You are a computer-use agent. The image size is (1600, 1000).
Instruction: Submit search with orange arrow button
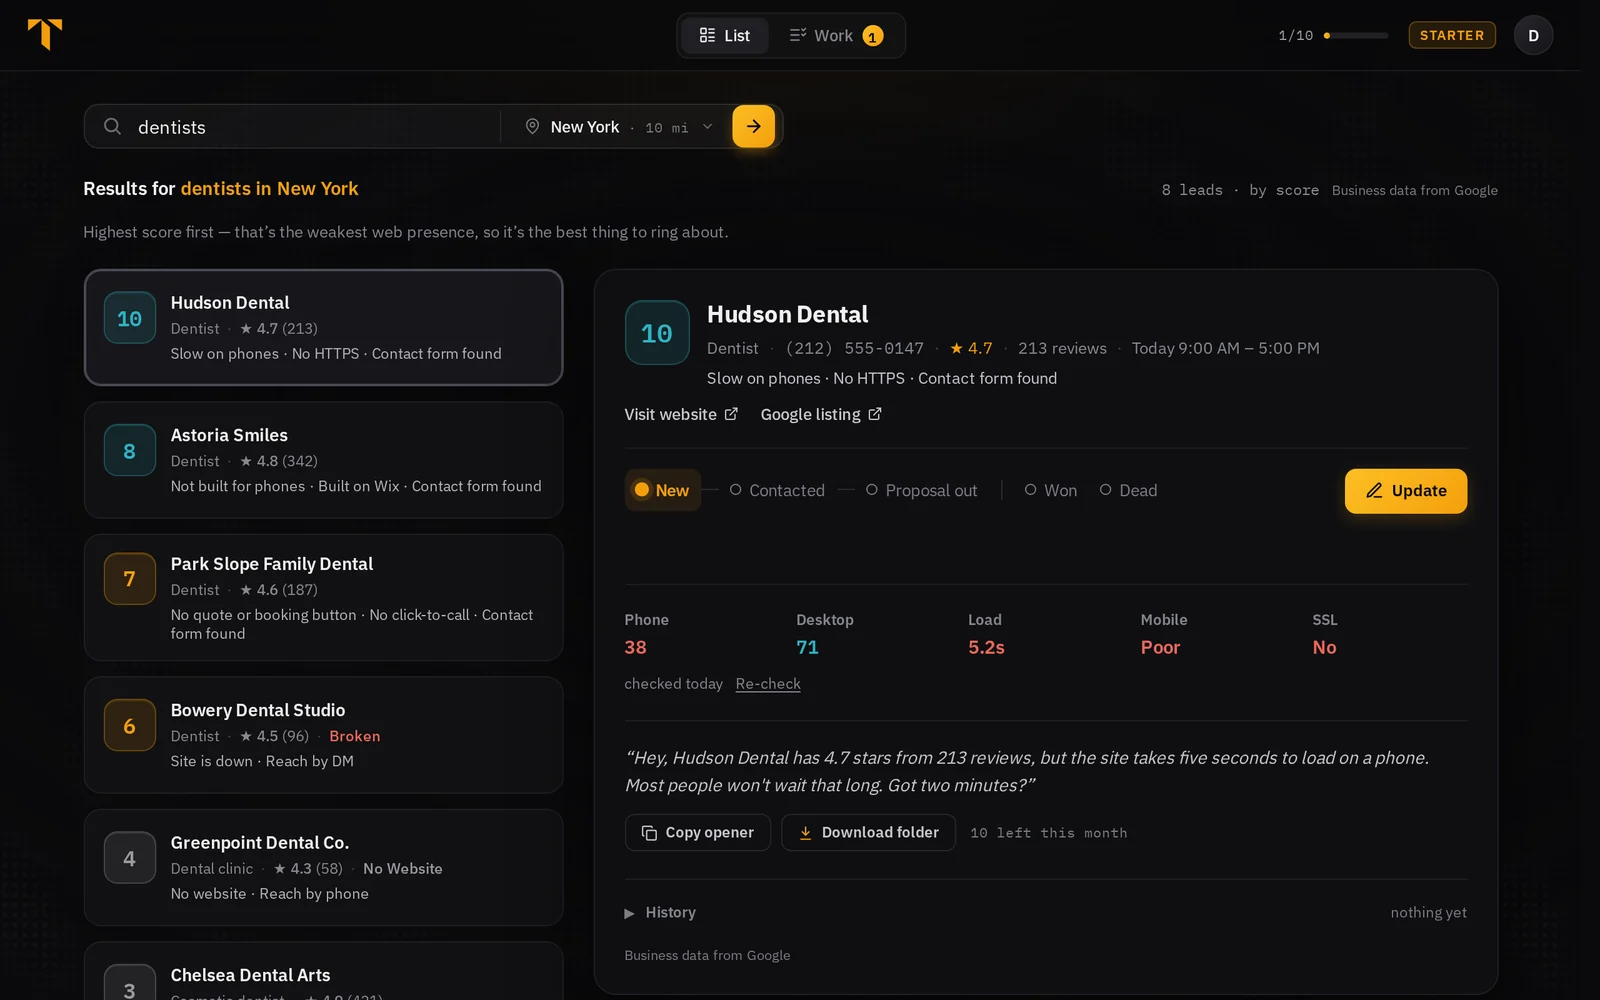pyautogui.click(x=753, y=126)
